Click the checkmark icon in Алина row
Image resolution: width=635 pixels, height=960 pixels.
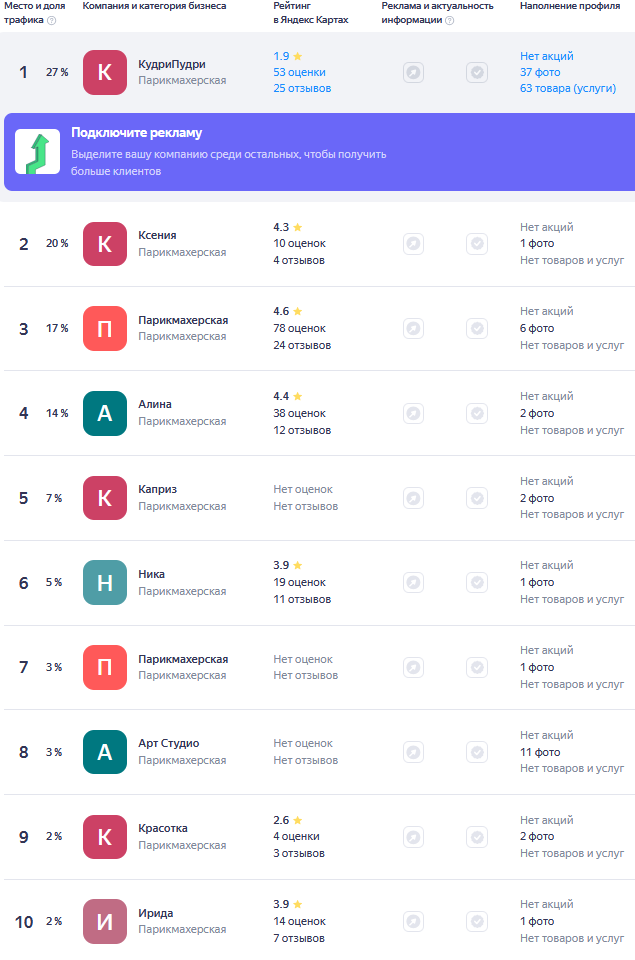tap(477, 413)
